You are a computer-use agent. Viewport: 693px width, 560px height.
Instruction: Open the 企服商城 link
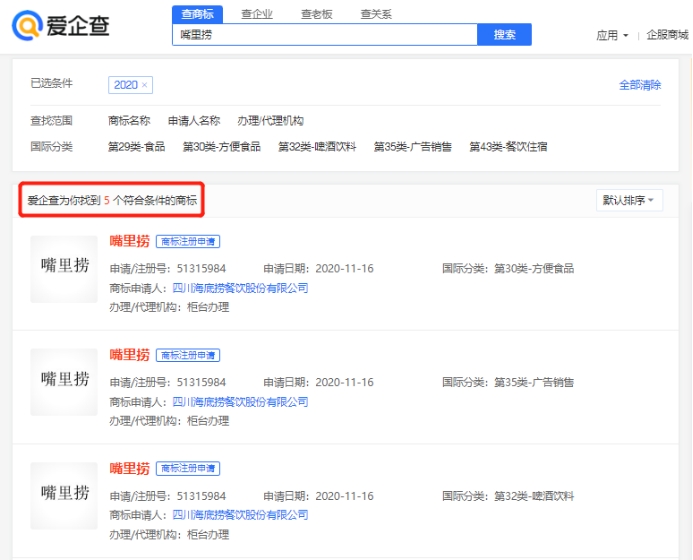667,35
